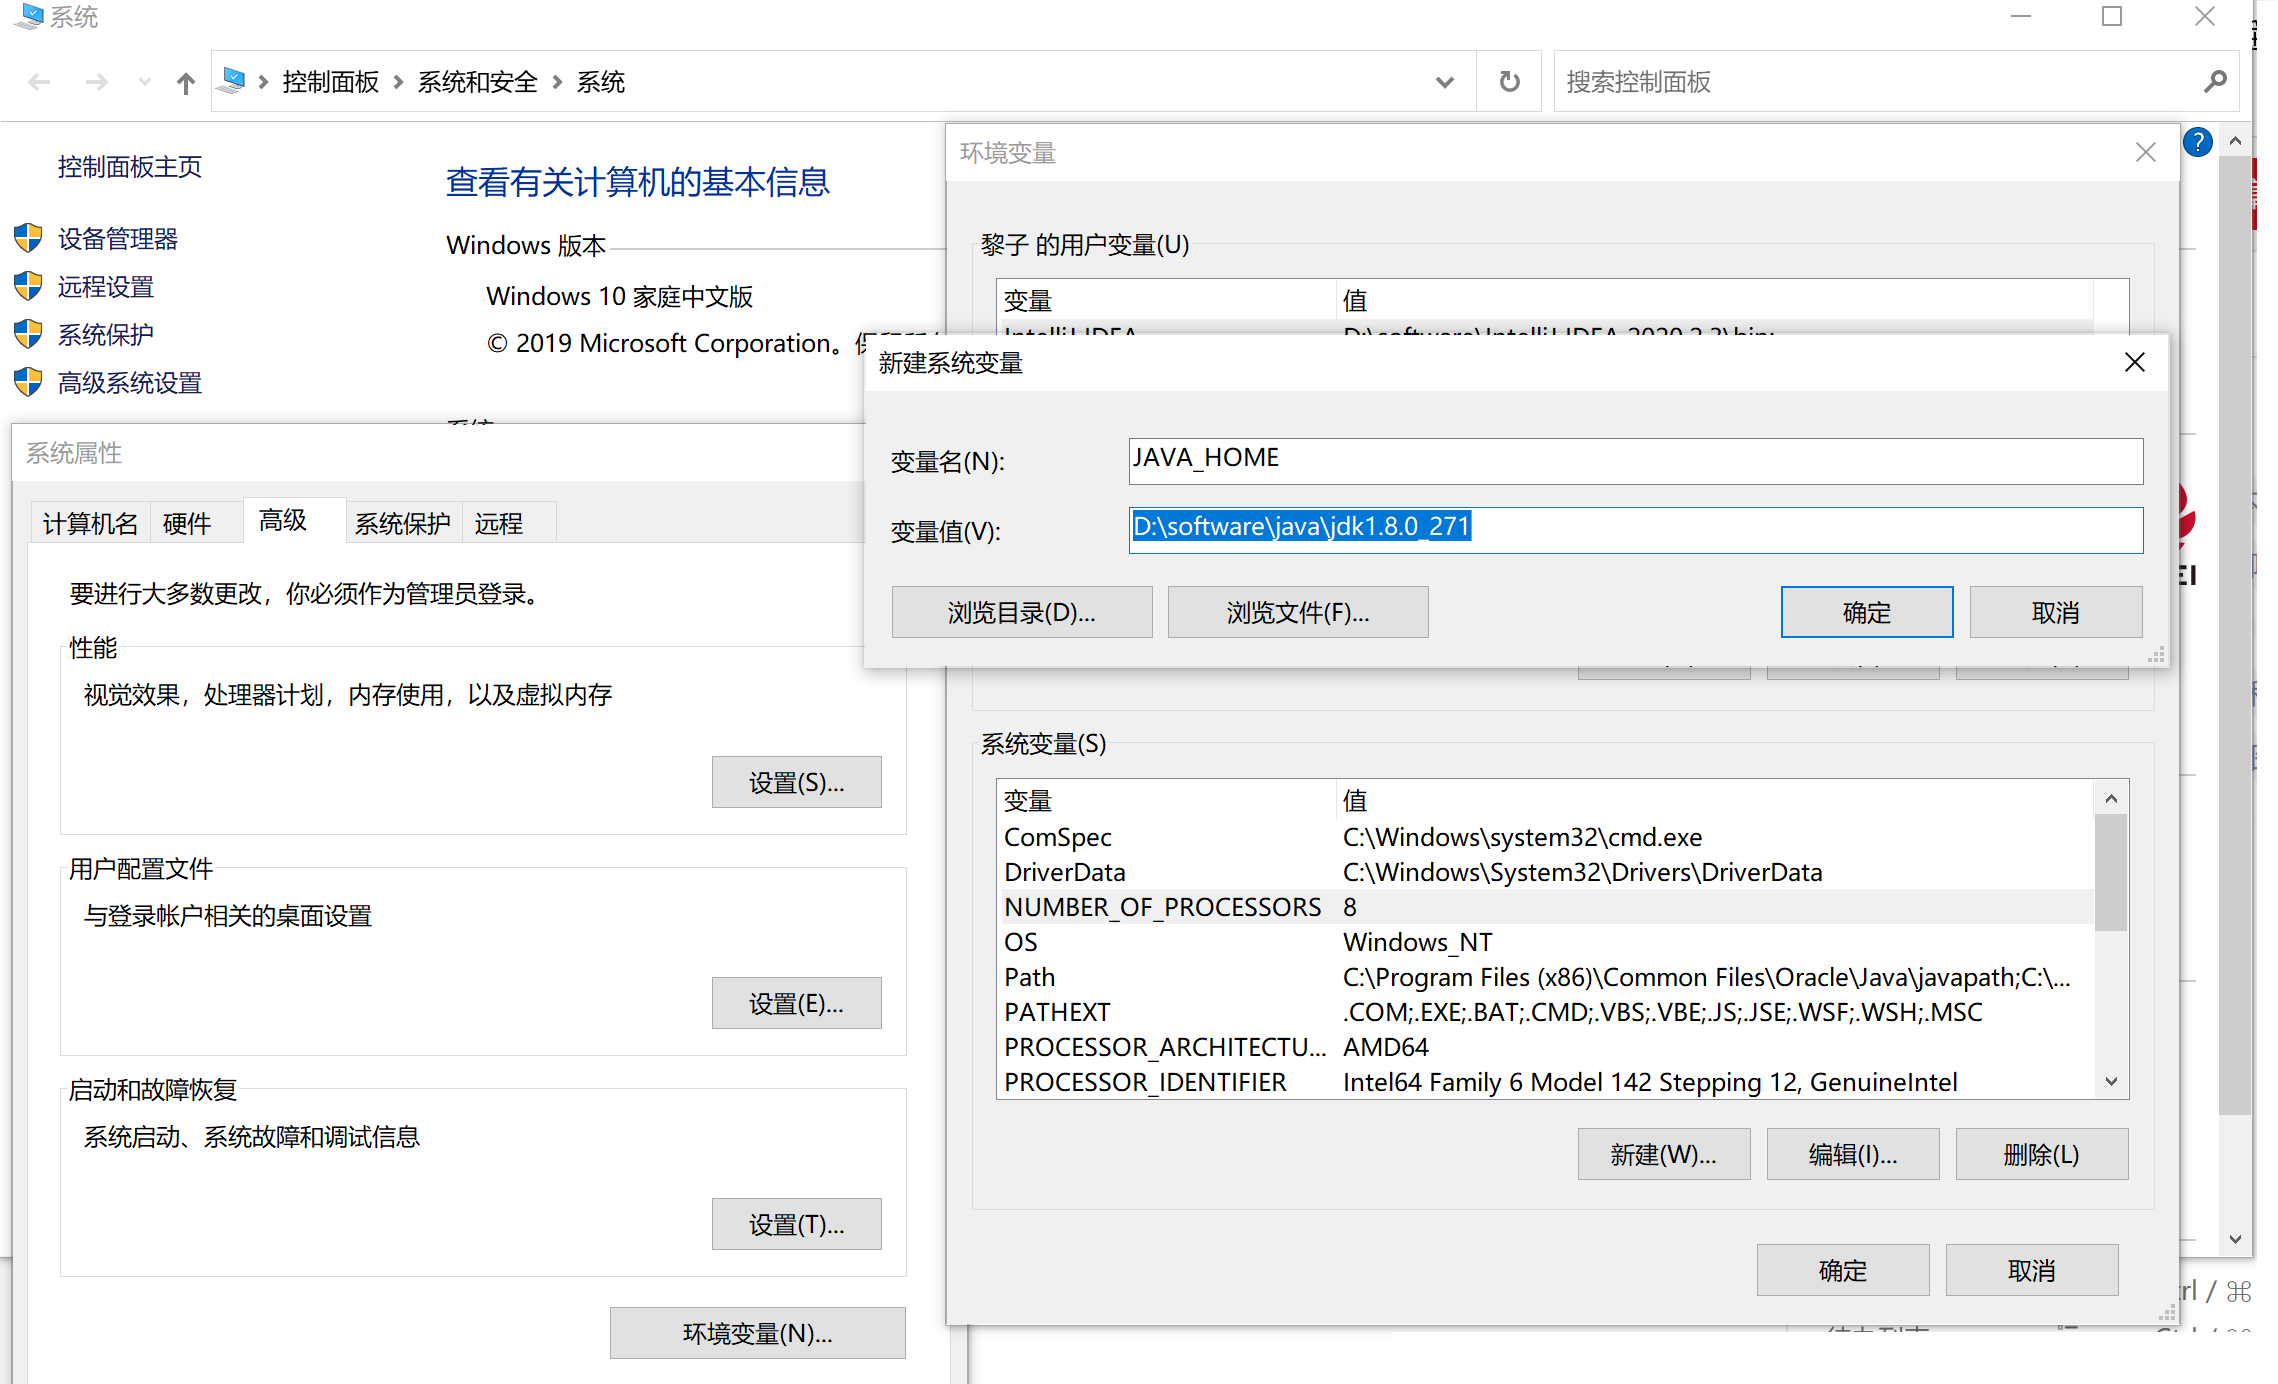Click 新建(W) system variable button
Image resolution: width=2278 pixels, height=1384 pixels.
coord(1663,1154)
